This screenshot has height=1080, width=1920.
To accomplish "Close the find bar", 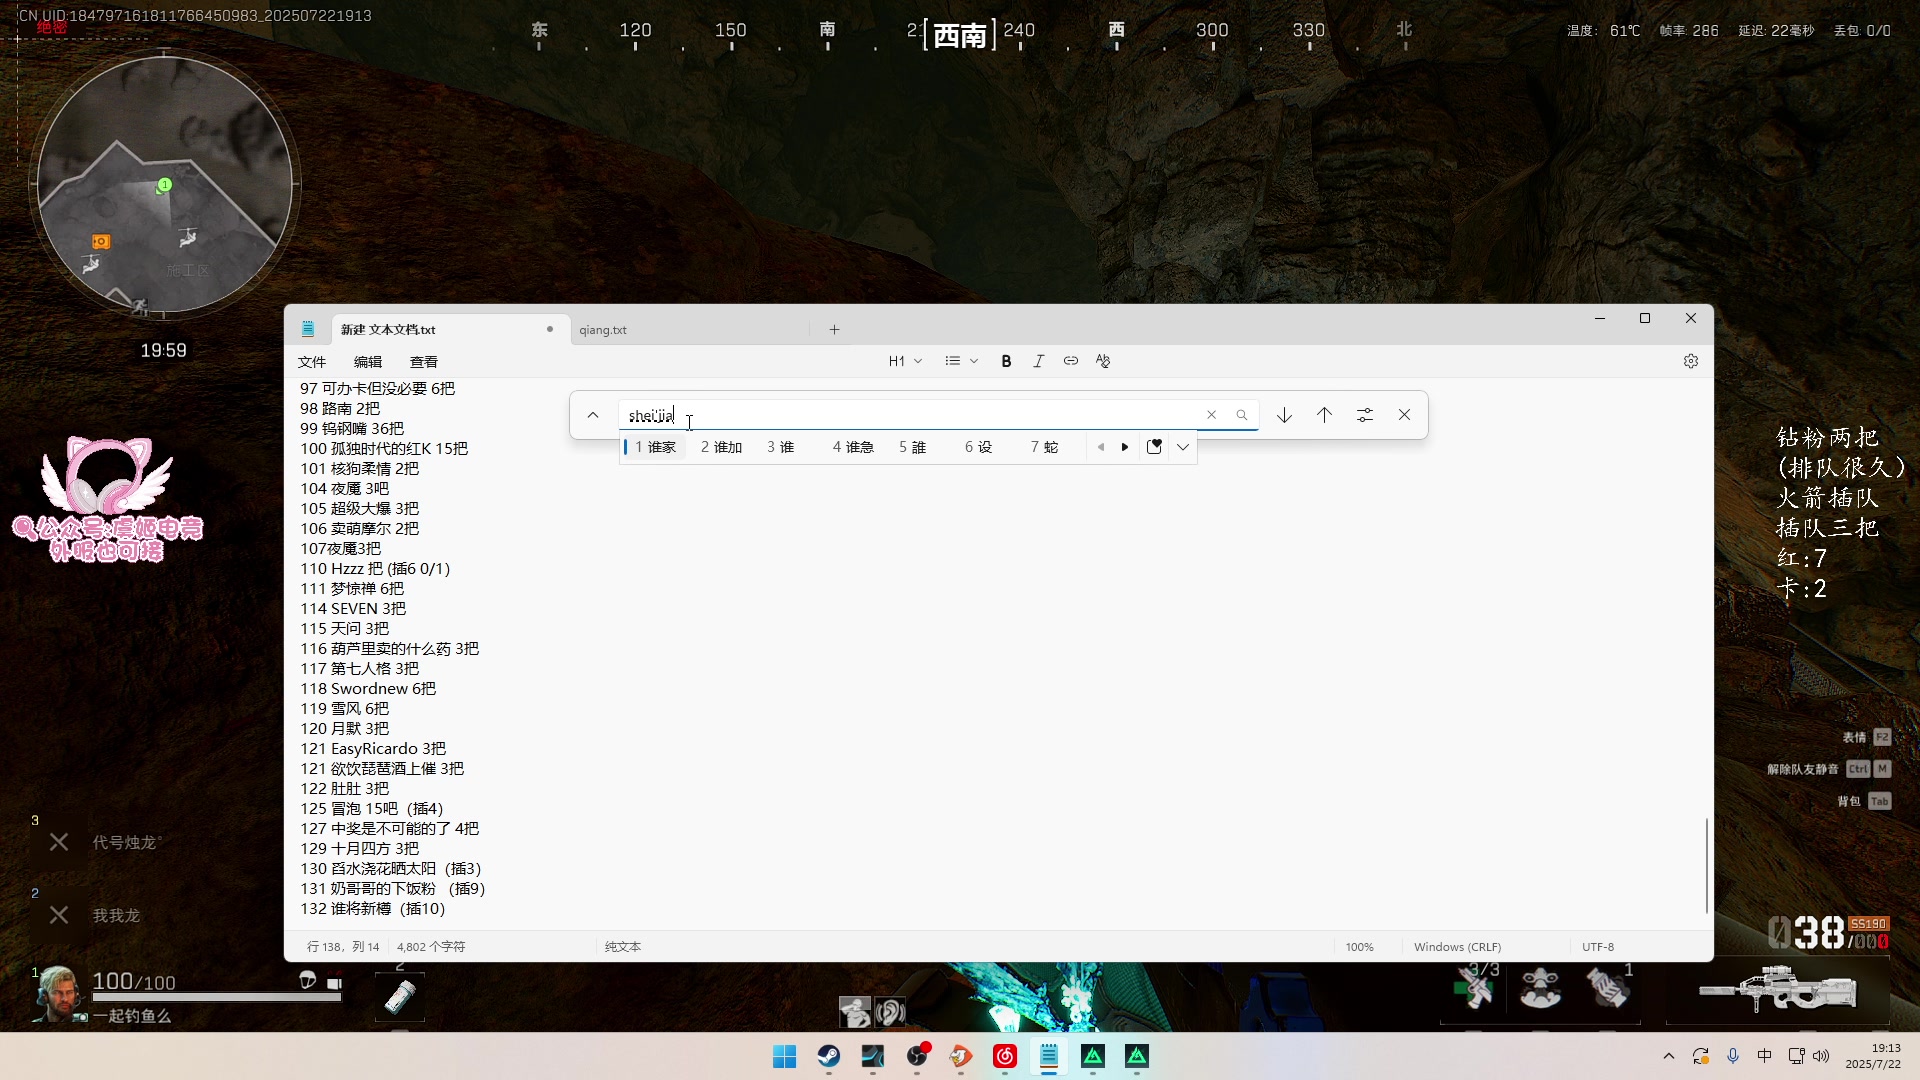I will point(1404,415).
